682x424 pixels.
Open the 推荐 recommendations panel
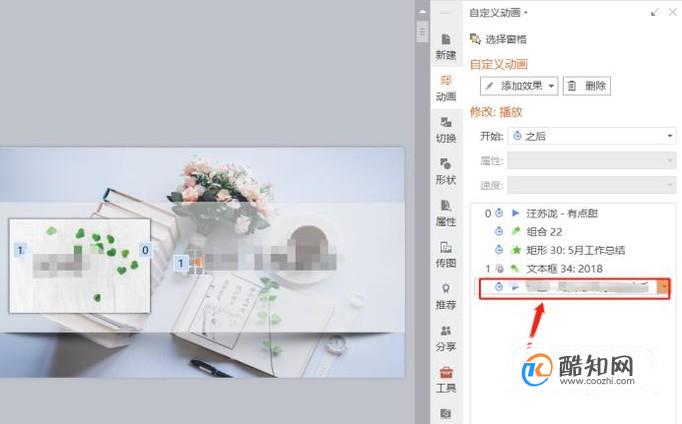click(445, 297)
